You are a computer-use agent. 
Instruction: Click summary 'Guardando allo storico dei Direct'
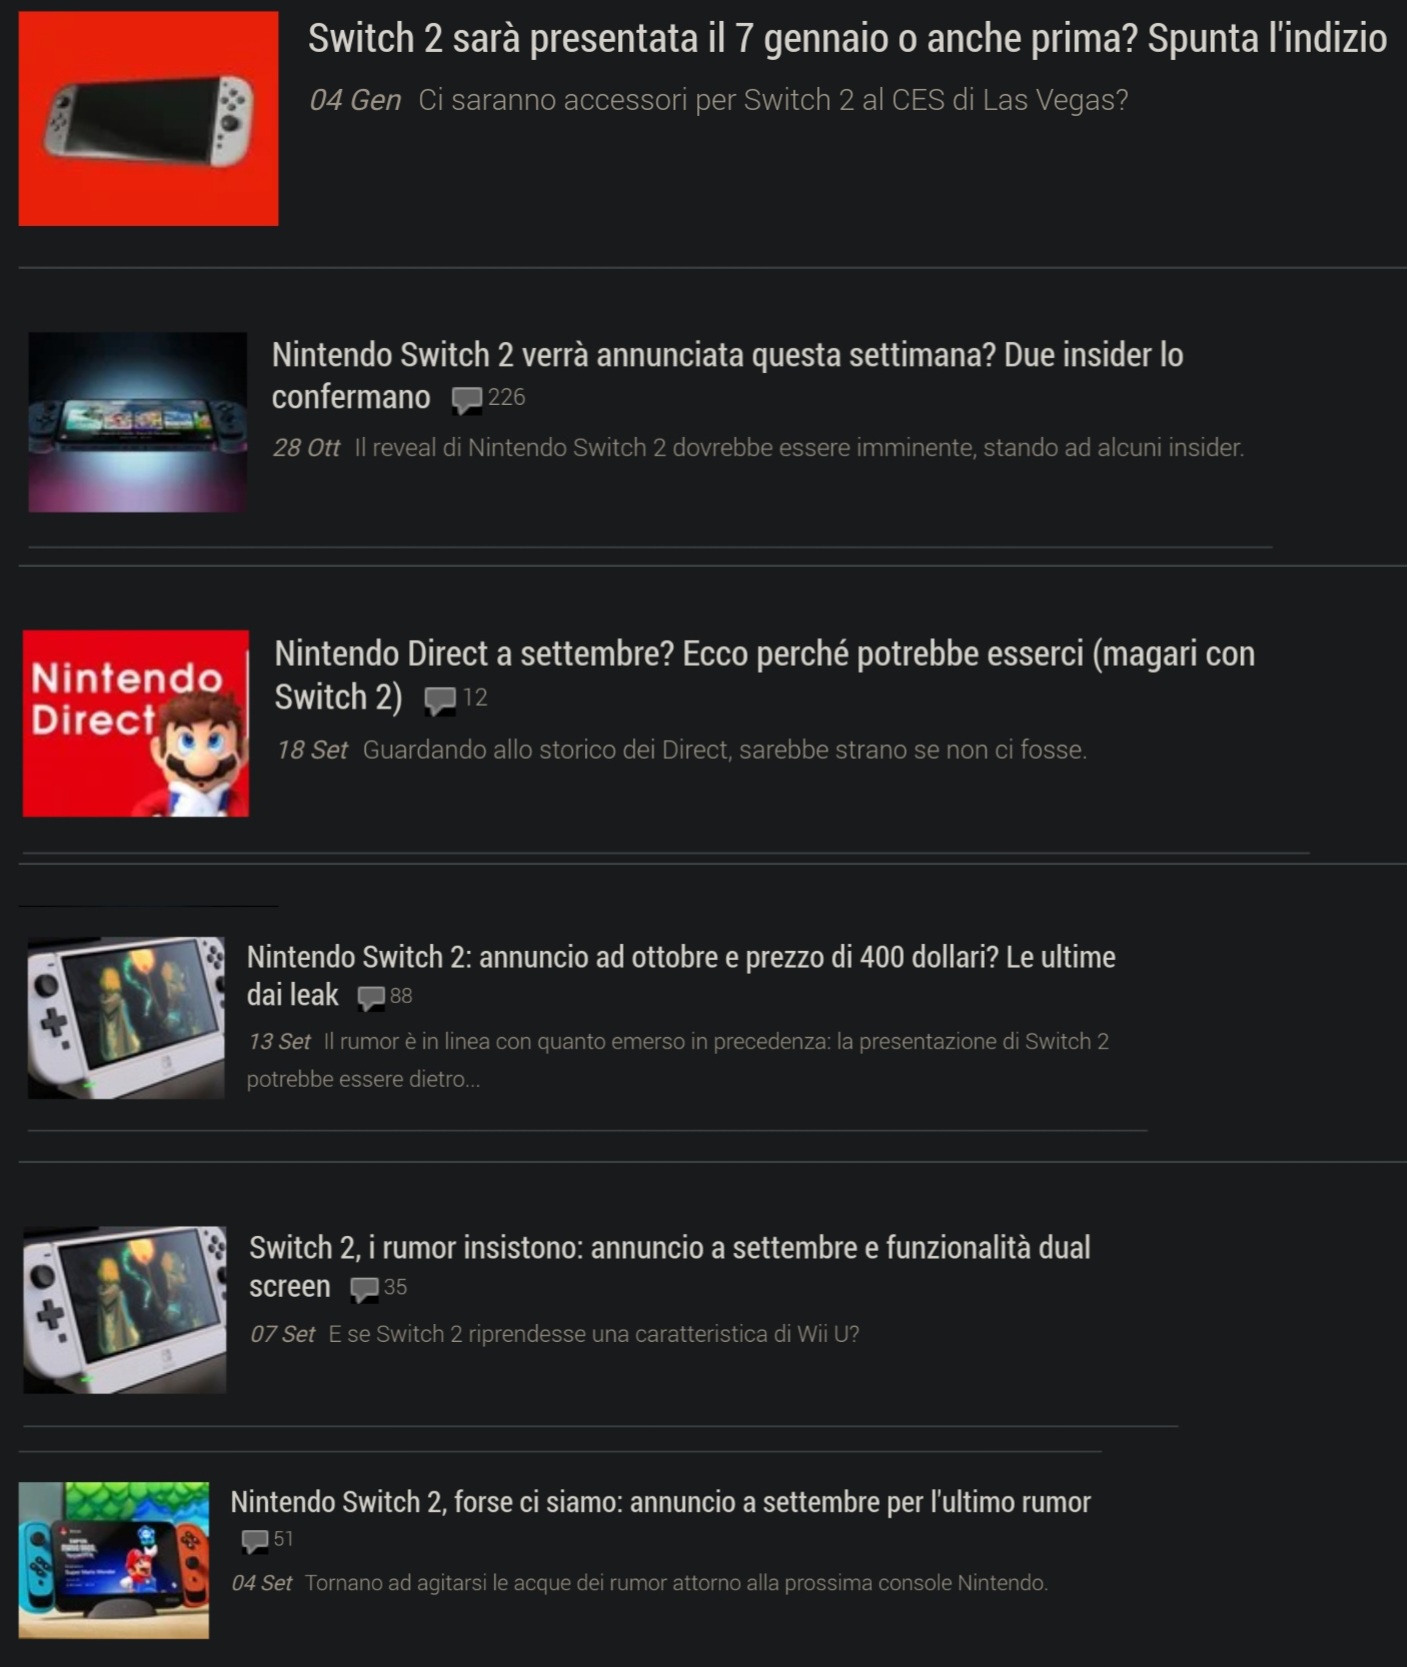pyautogui.click(x=724, y=750)
